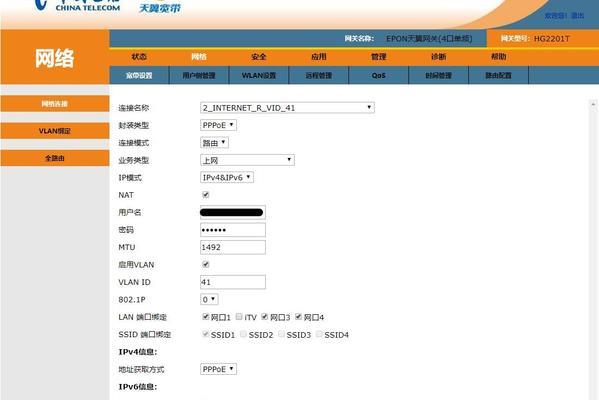Open the 连接名称 connection dropdown
599x400 pixels.
click(287, 108)
